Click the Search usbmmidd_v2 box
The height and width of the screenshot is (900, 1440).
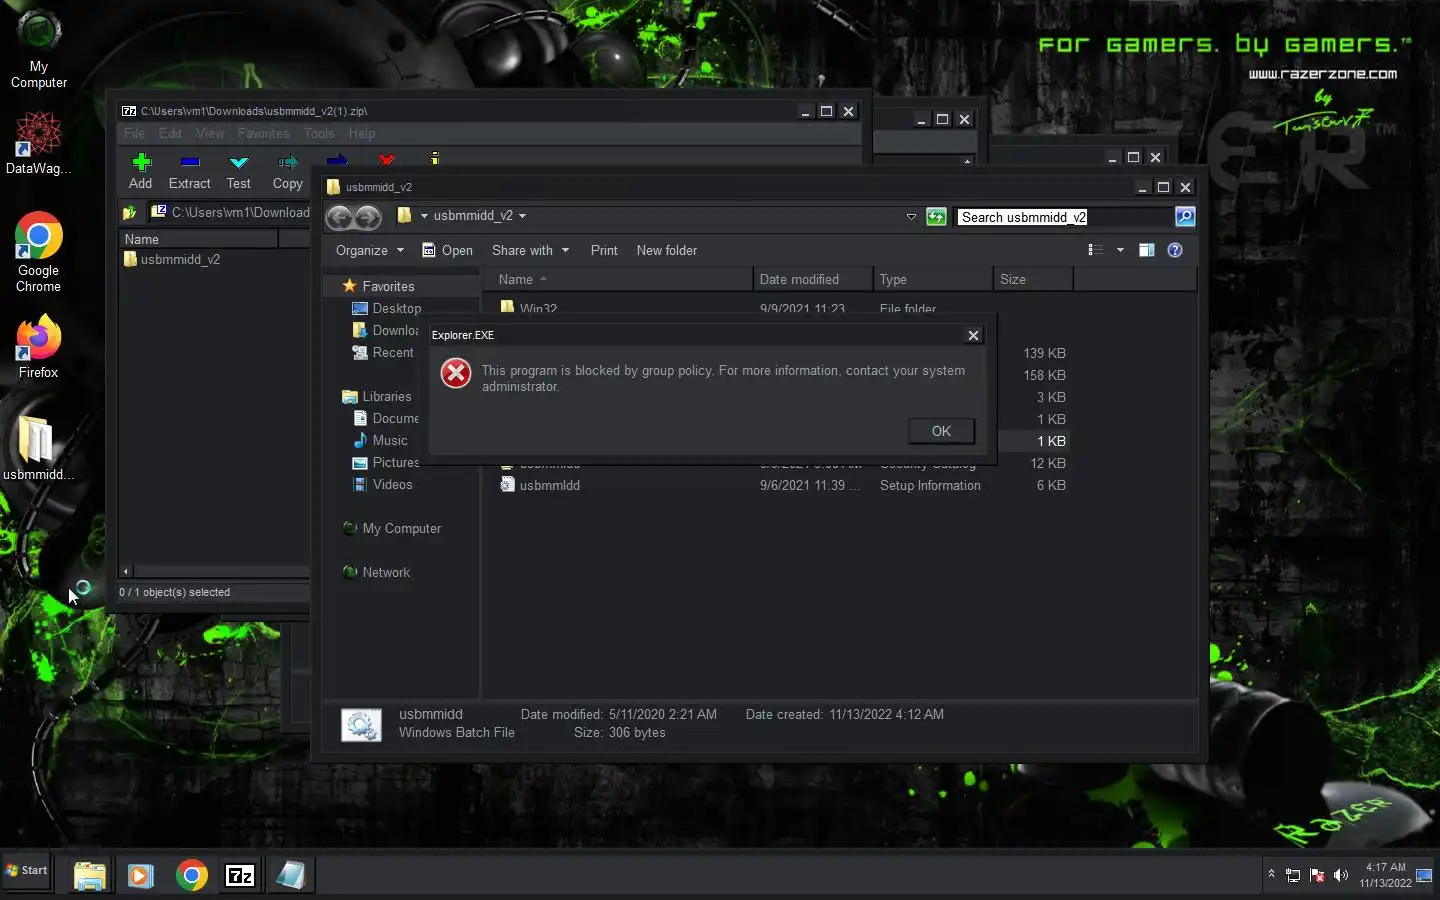point(1064,217)
